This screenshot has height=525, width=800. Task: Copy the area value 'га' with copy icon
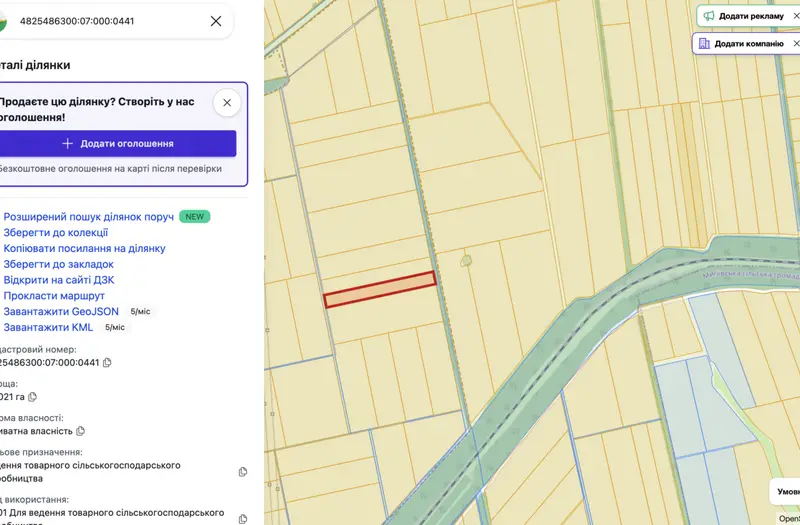coord(33,397)
